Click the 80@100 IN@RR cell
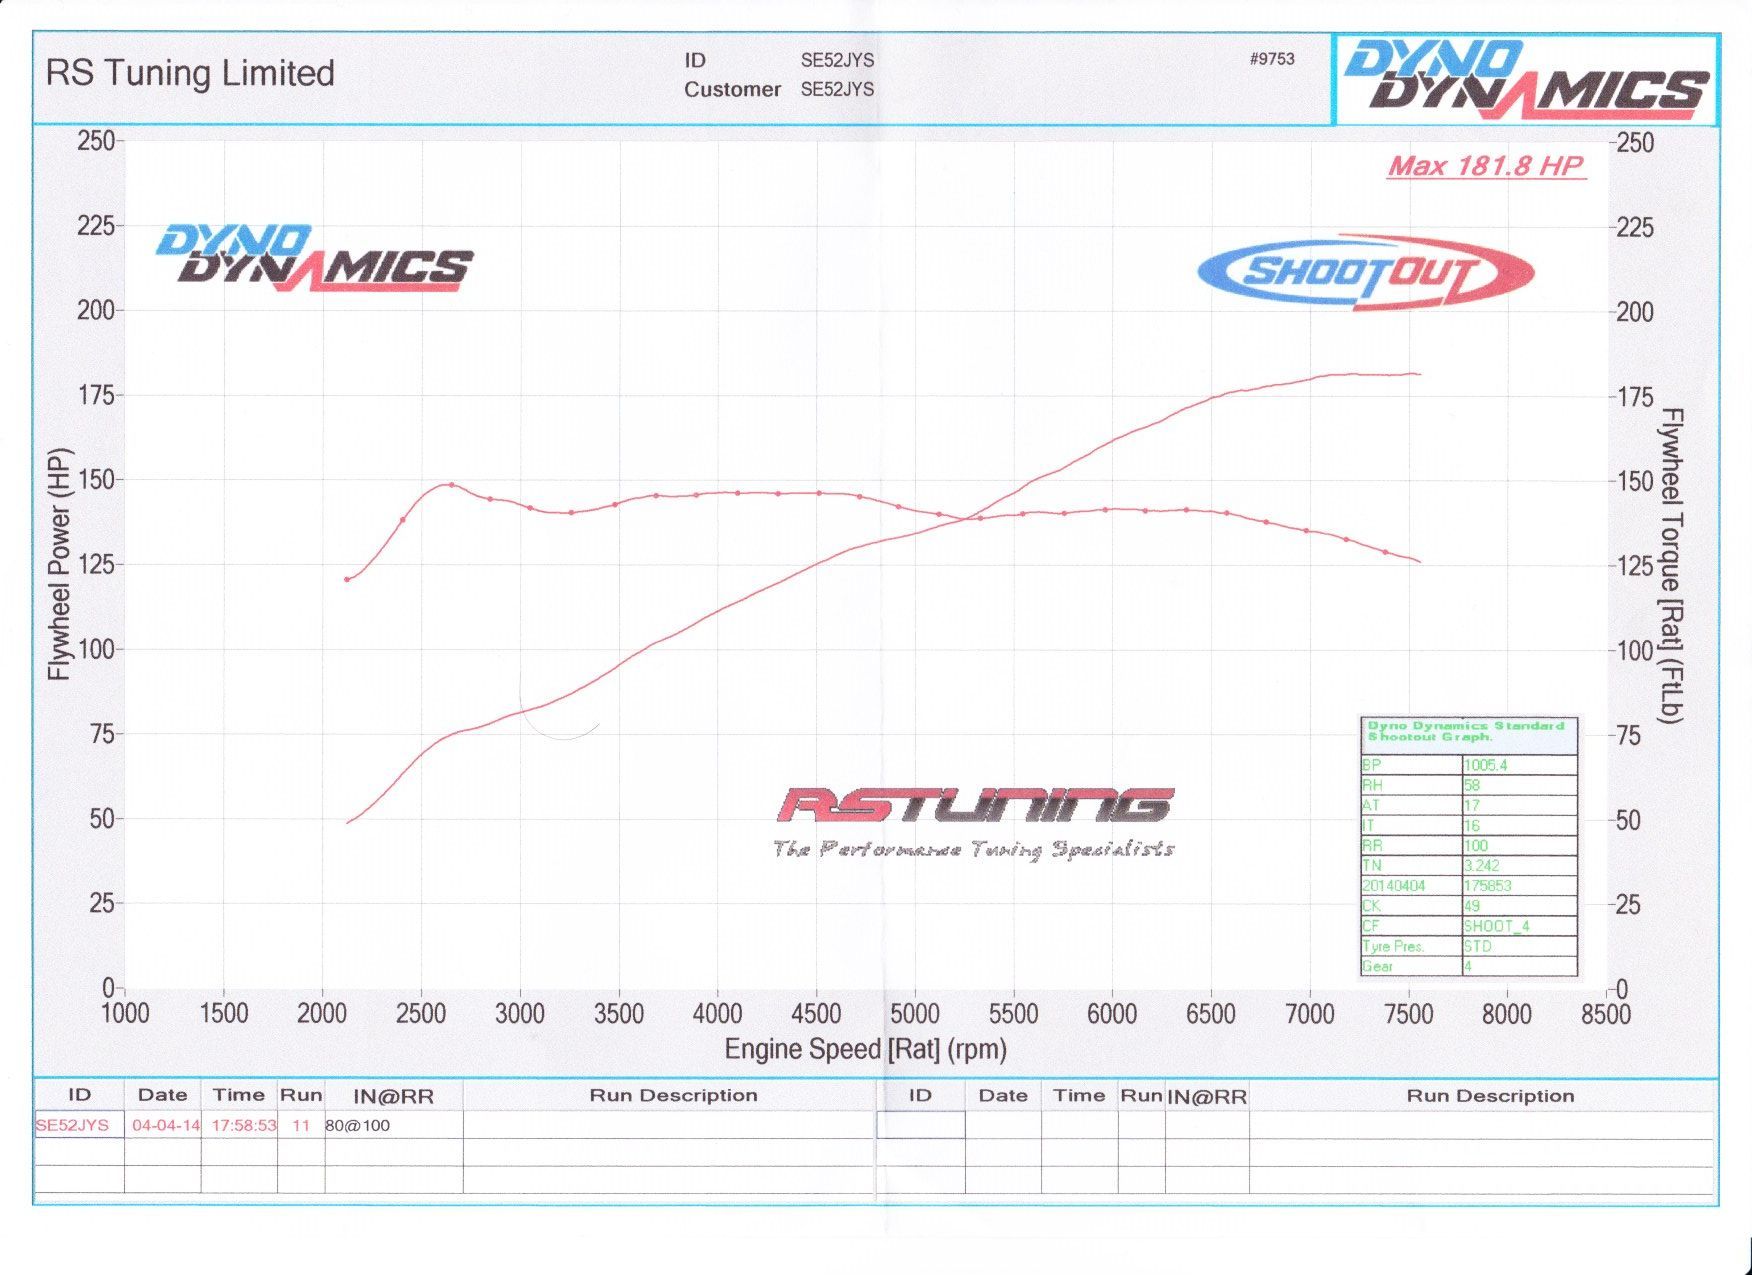1752x1275 pixels. tap(358, 1125)
